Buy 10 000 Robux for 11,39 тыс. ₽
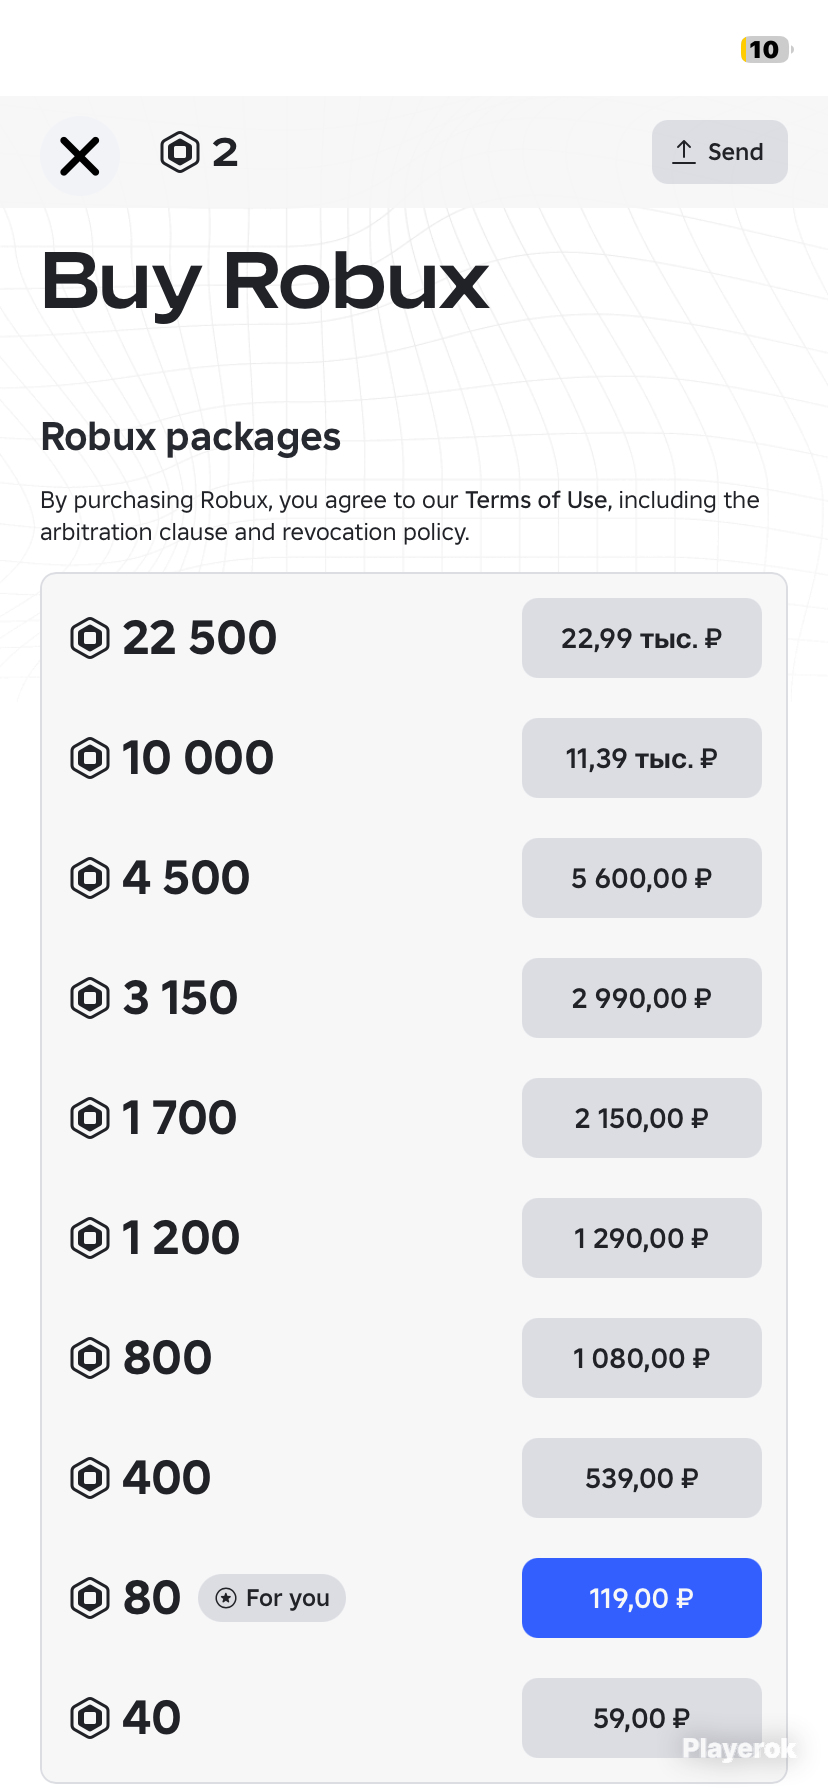The image size is (828, 1792). (x=642, y=758)
